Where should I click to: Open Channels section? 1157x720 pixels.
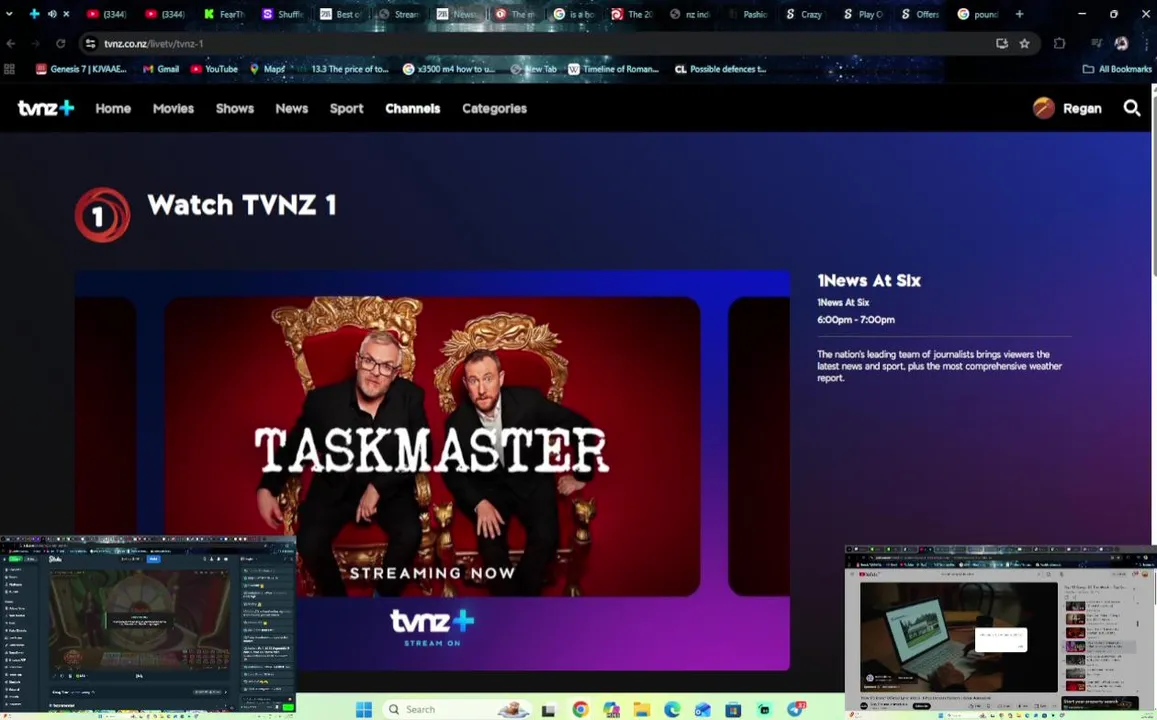pos(412,108)
